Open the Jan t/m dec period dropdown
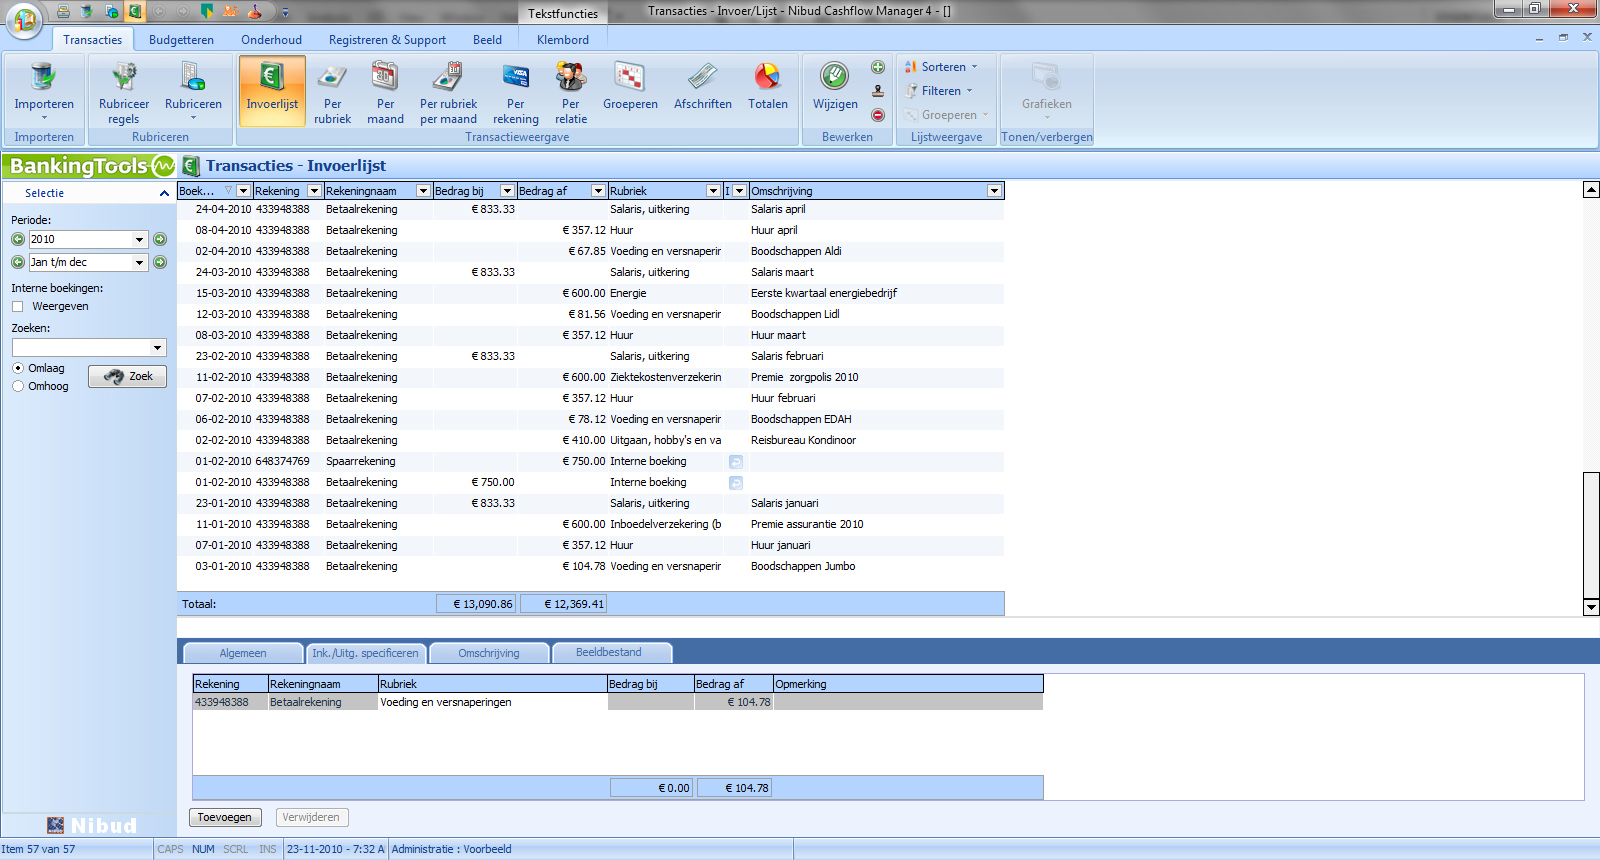The width and height of the screenshot is (1600, 860). (x=139, y=262)
